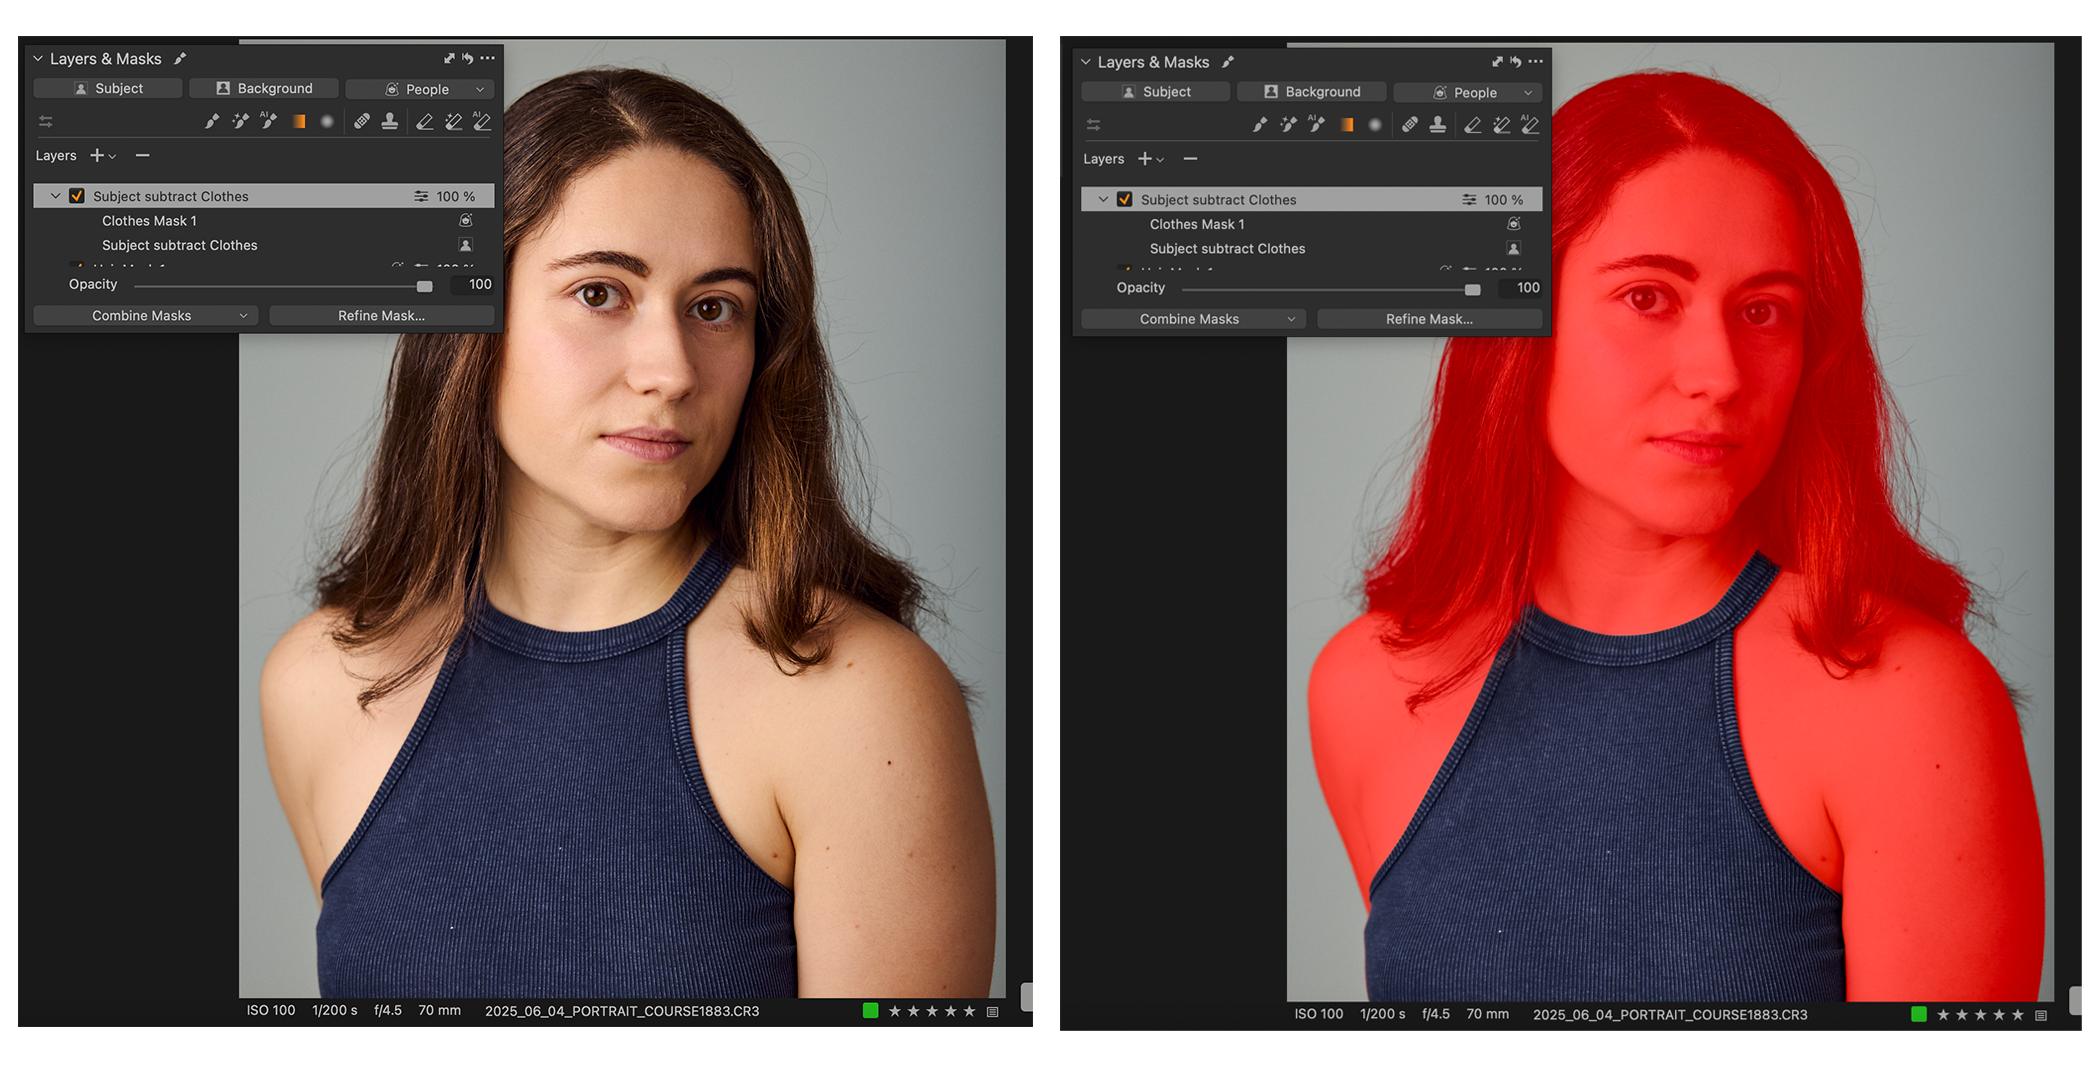
Task: Select Radial Gradient Mask tool in right panel
Action: 1375,125
